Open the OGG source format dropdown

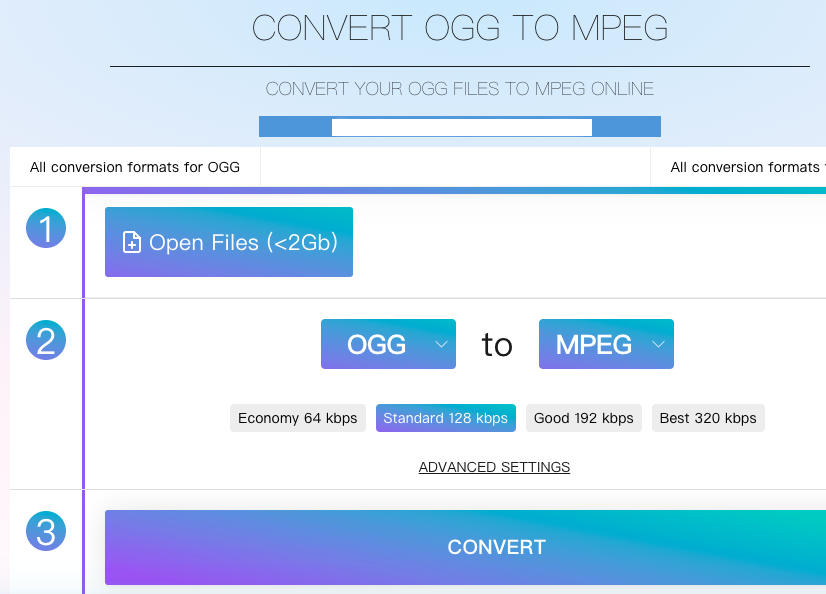coord(388,344)
